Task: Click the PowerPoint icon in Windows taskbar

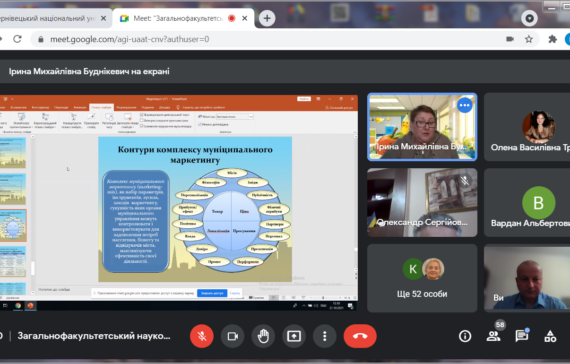Action: (30, 305)
